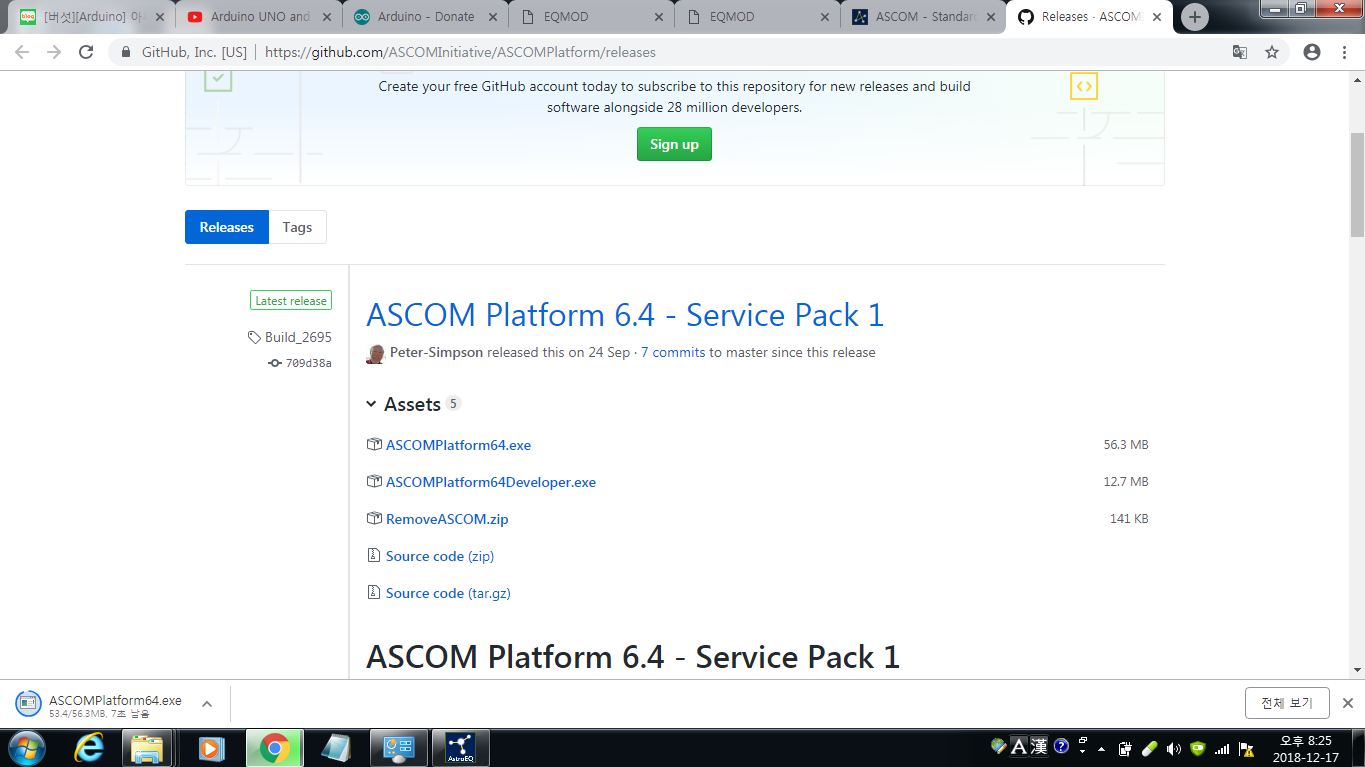Open the Windows Start menu

coord(25,747)
